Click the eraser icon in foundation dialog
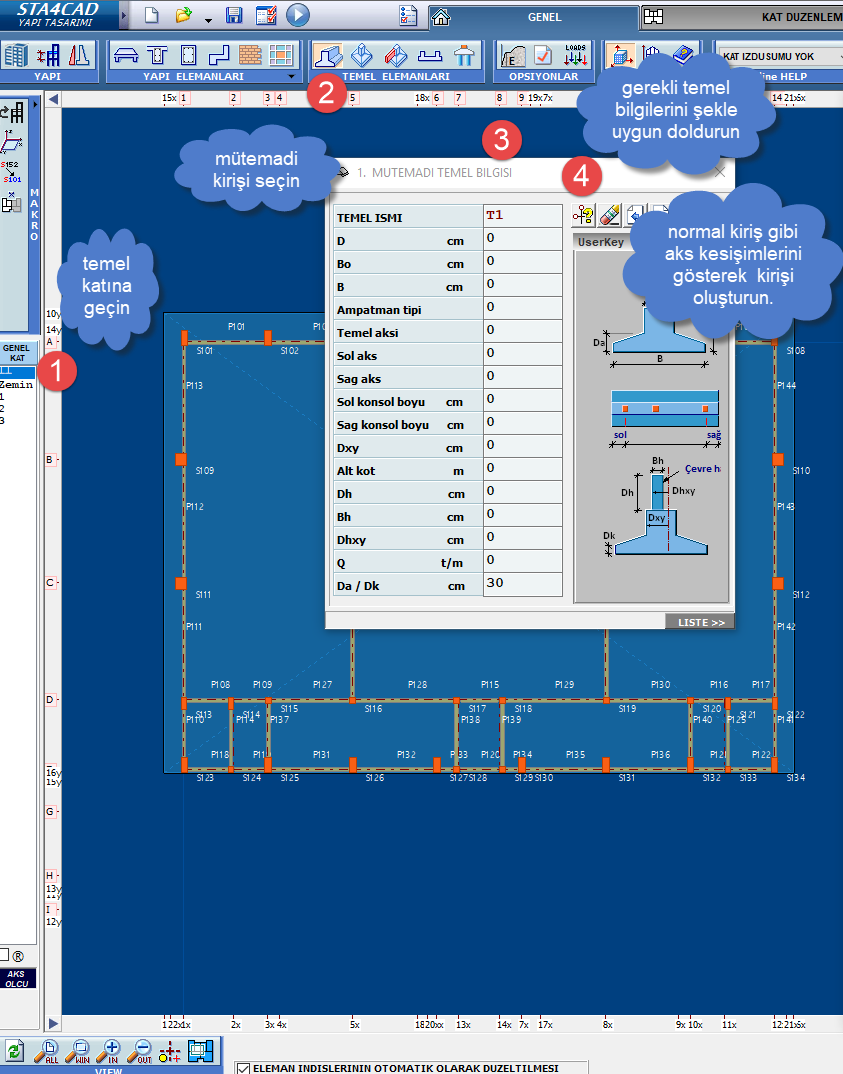The width and height of the screenshot is (843, 1074). point(609,215)
